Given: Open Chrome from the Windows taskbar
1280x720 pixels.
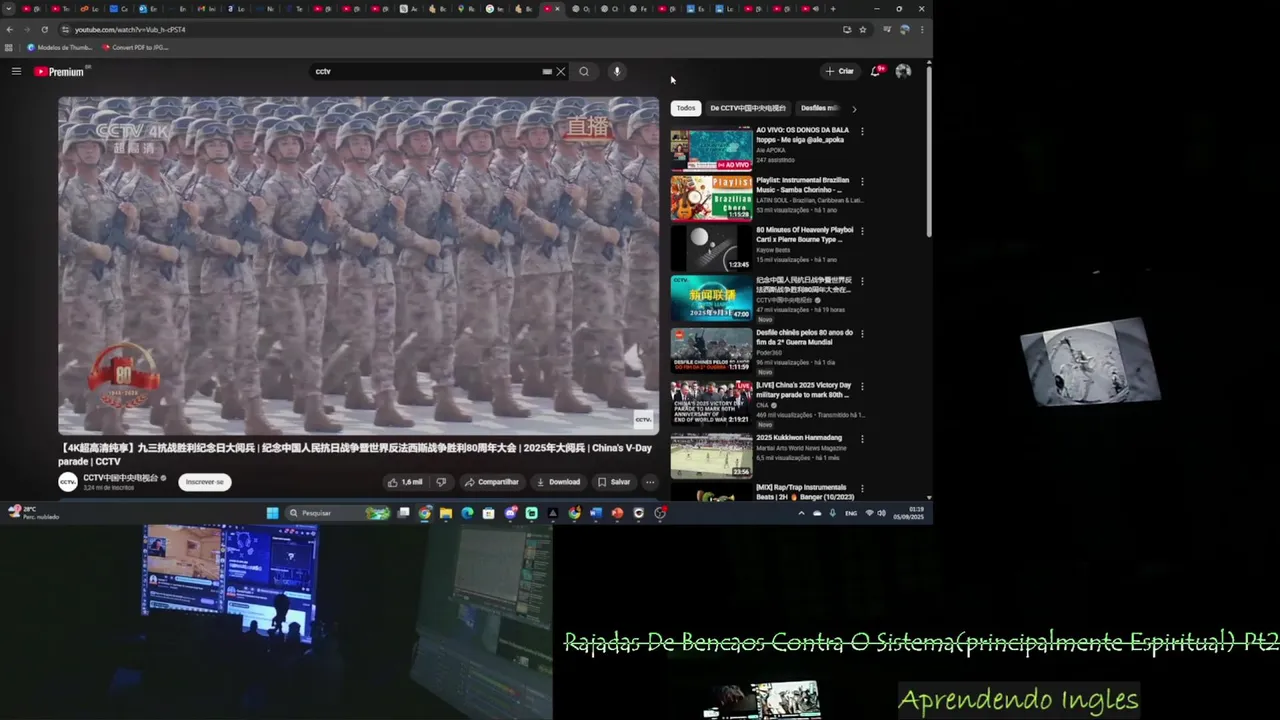Looking at the screenshot, I should click(x=425, y=513).
